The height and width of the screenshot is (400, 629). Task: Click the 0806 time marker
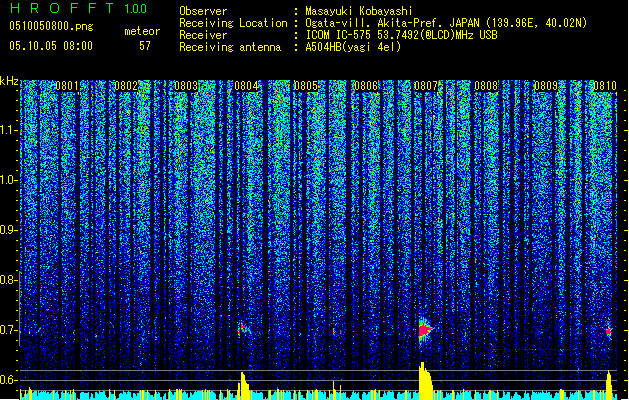(x=366, y=86)
